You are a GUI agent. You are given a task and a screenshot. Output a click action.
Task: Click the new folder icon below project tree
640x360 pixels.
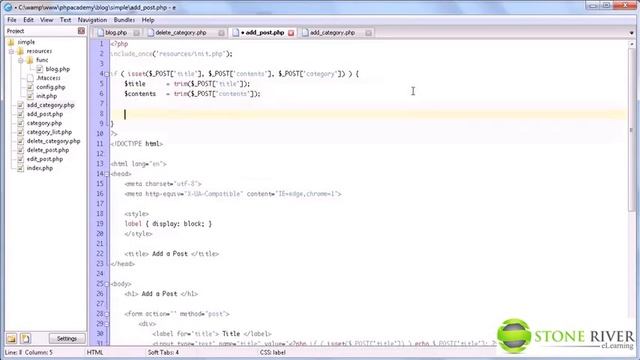[x=11, y=338]
